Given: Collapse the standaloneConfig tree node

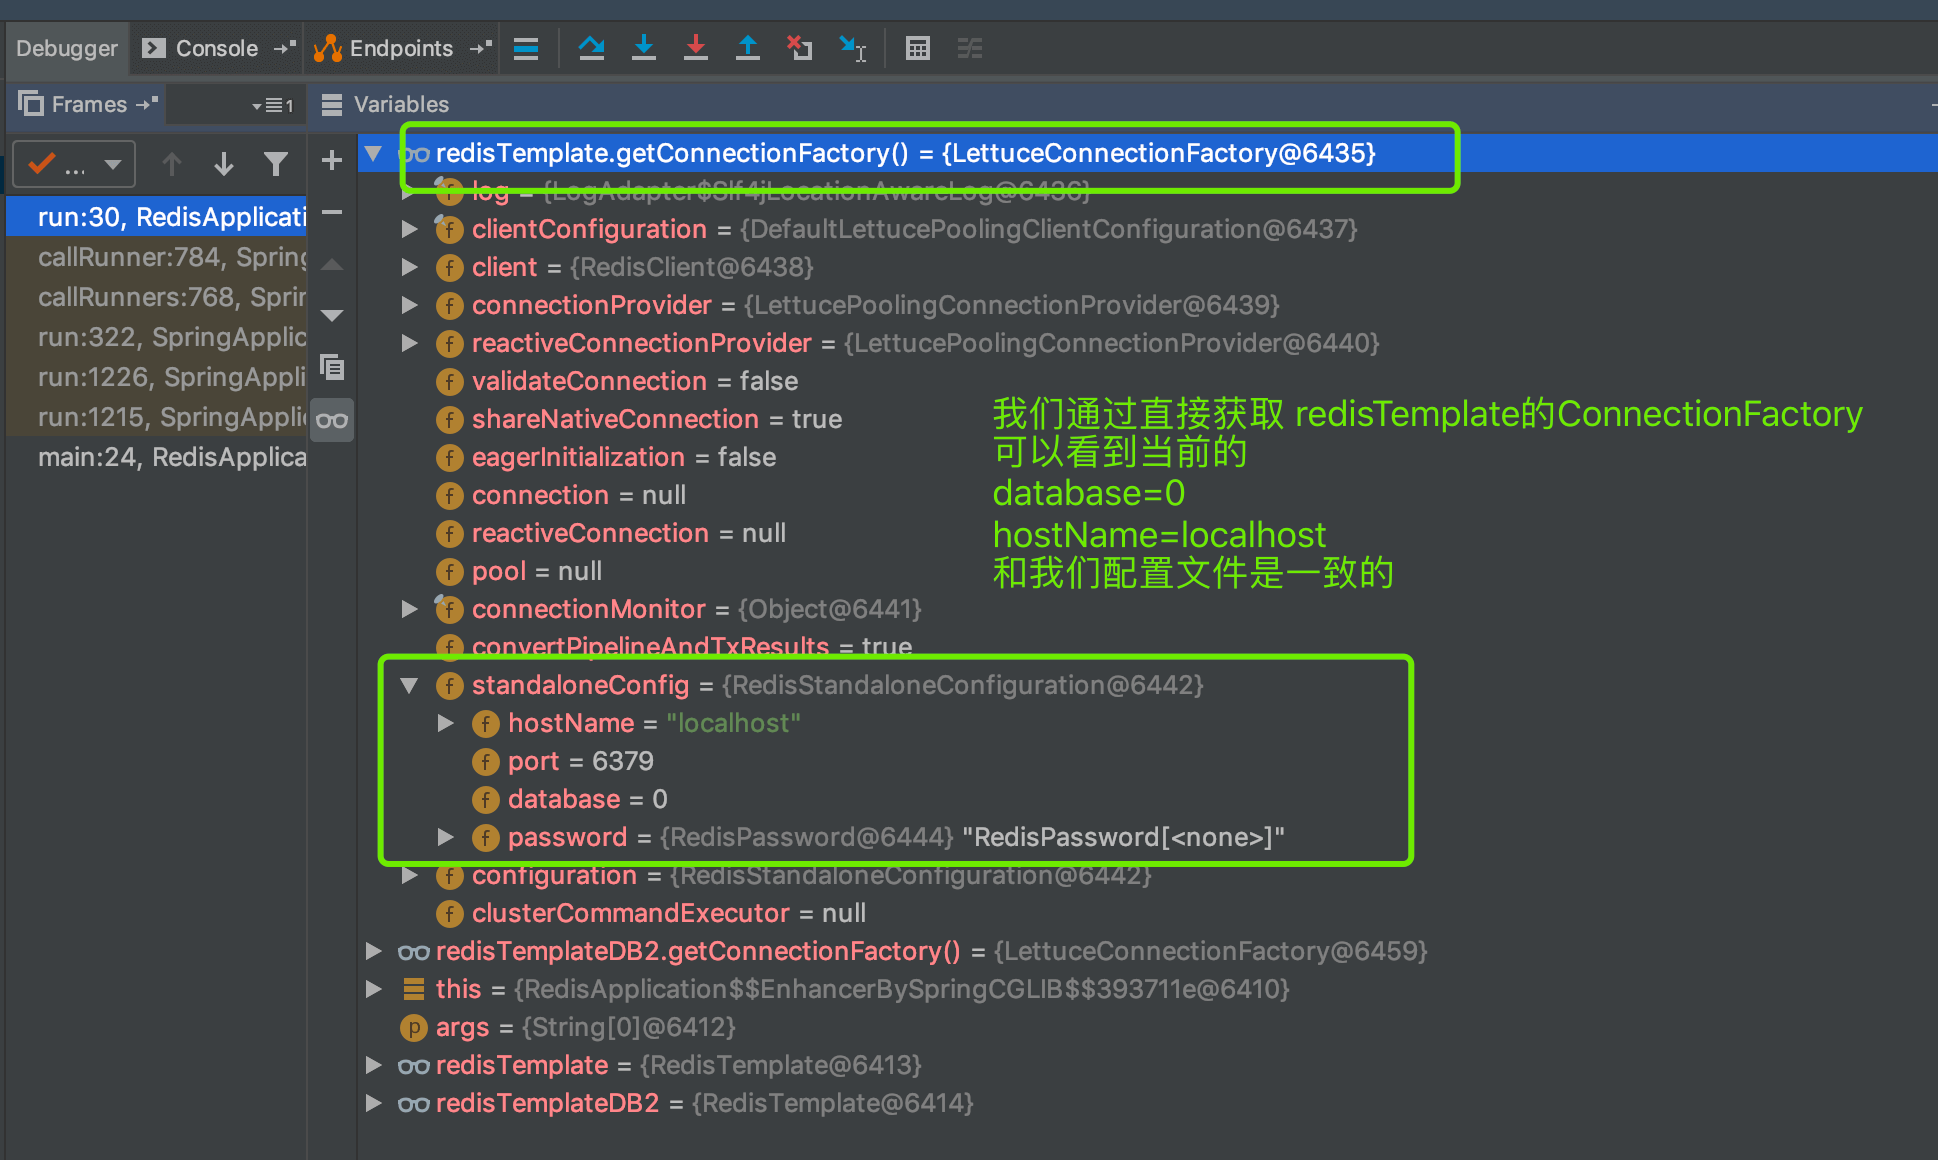Looking at the screenshot, I should [409, 686].
